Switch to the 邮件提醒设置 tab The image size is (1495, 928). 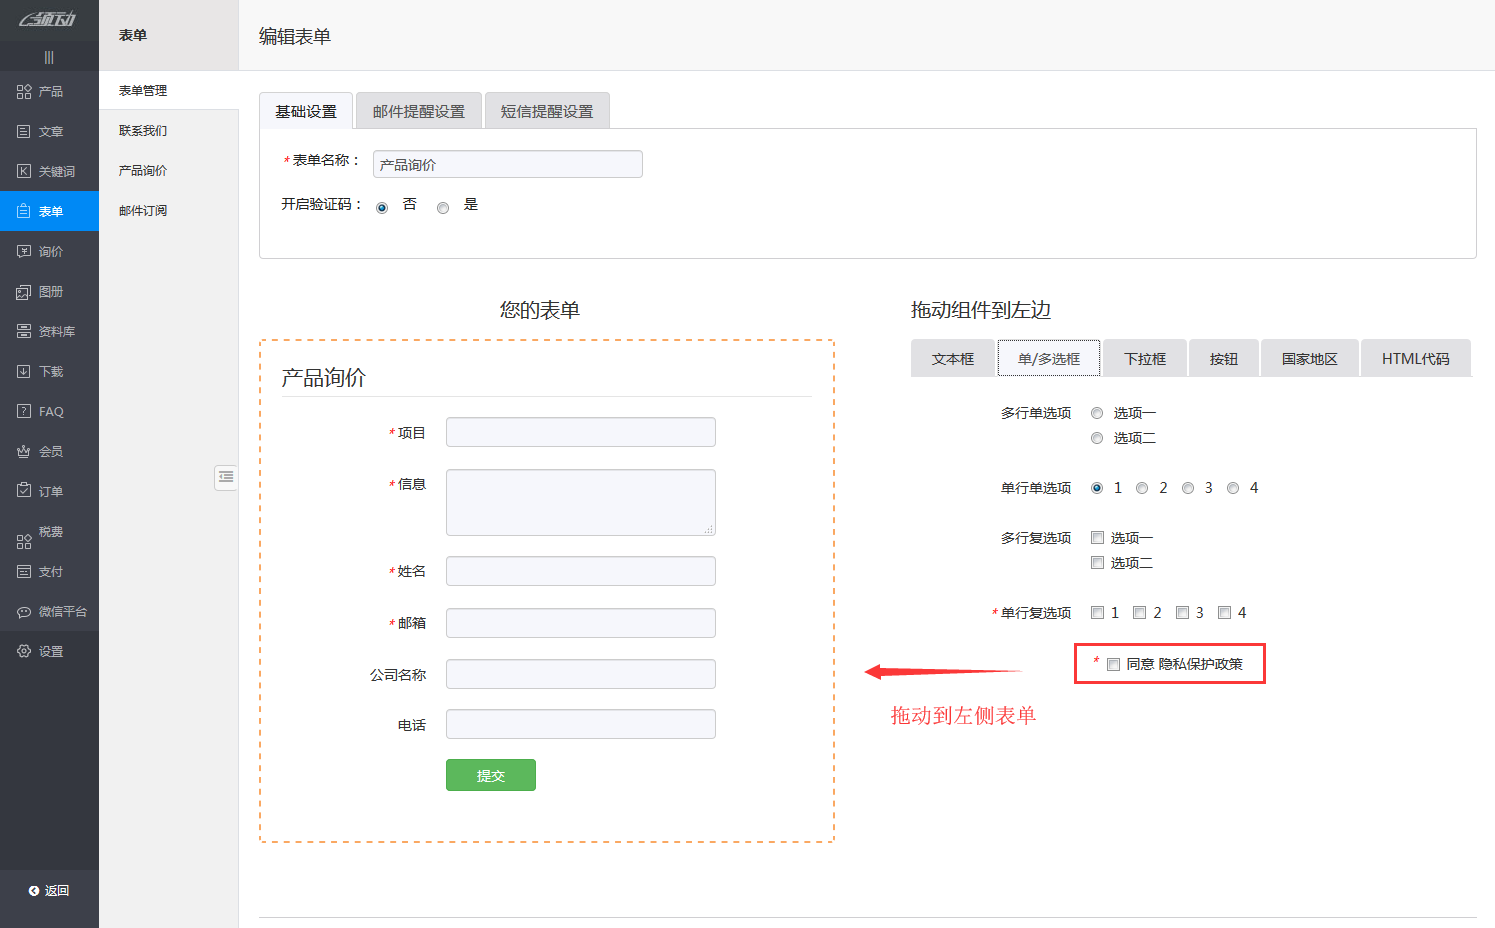[x=418, y=110]
